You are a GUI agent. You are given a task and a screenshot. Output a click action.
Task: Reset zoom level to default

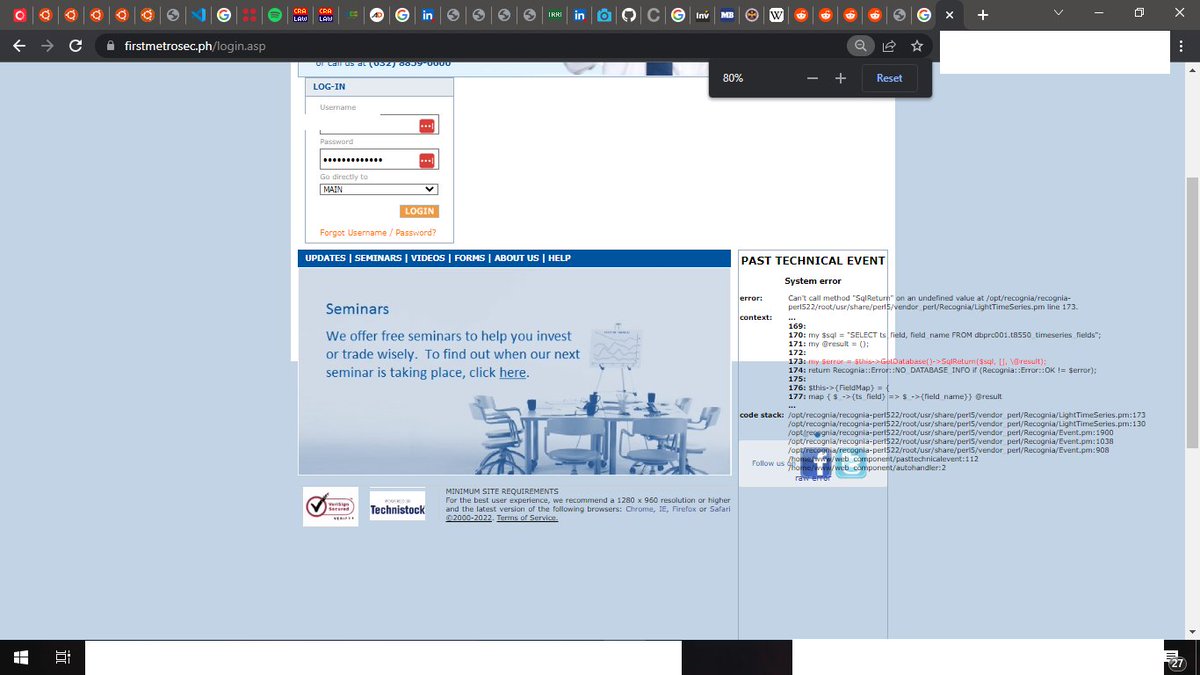pyautogui.click(x=890, y=78)
